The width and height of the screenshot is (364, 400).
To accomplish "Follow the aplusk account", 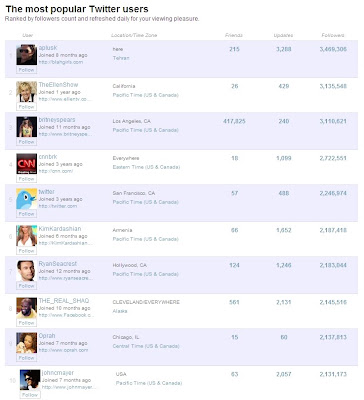I will (x=26, y=70).
